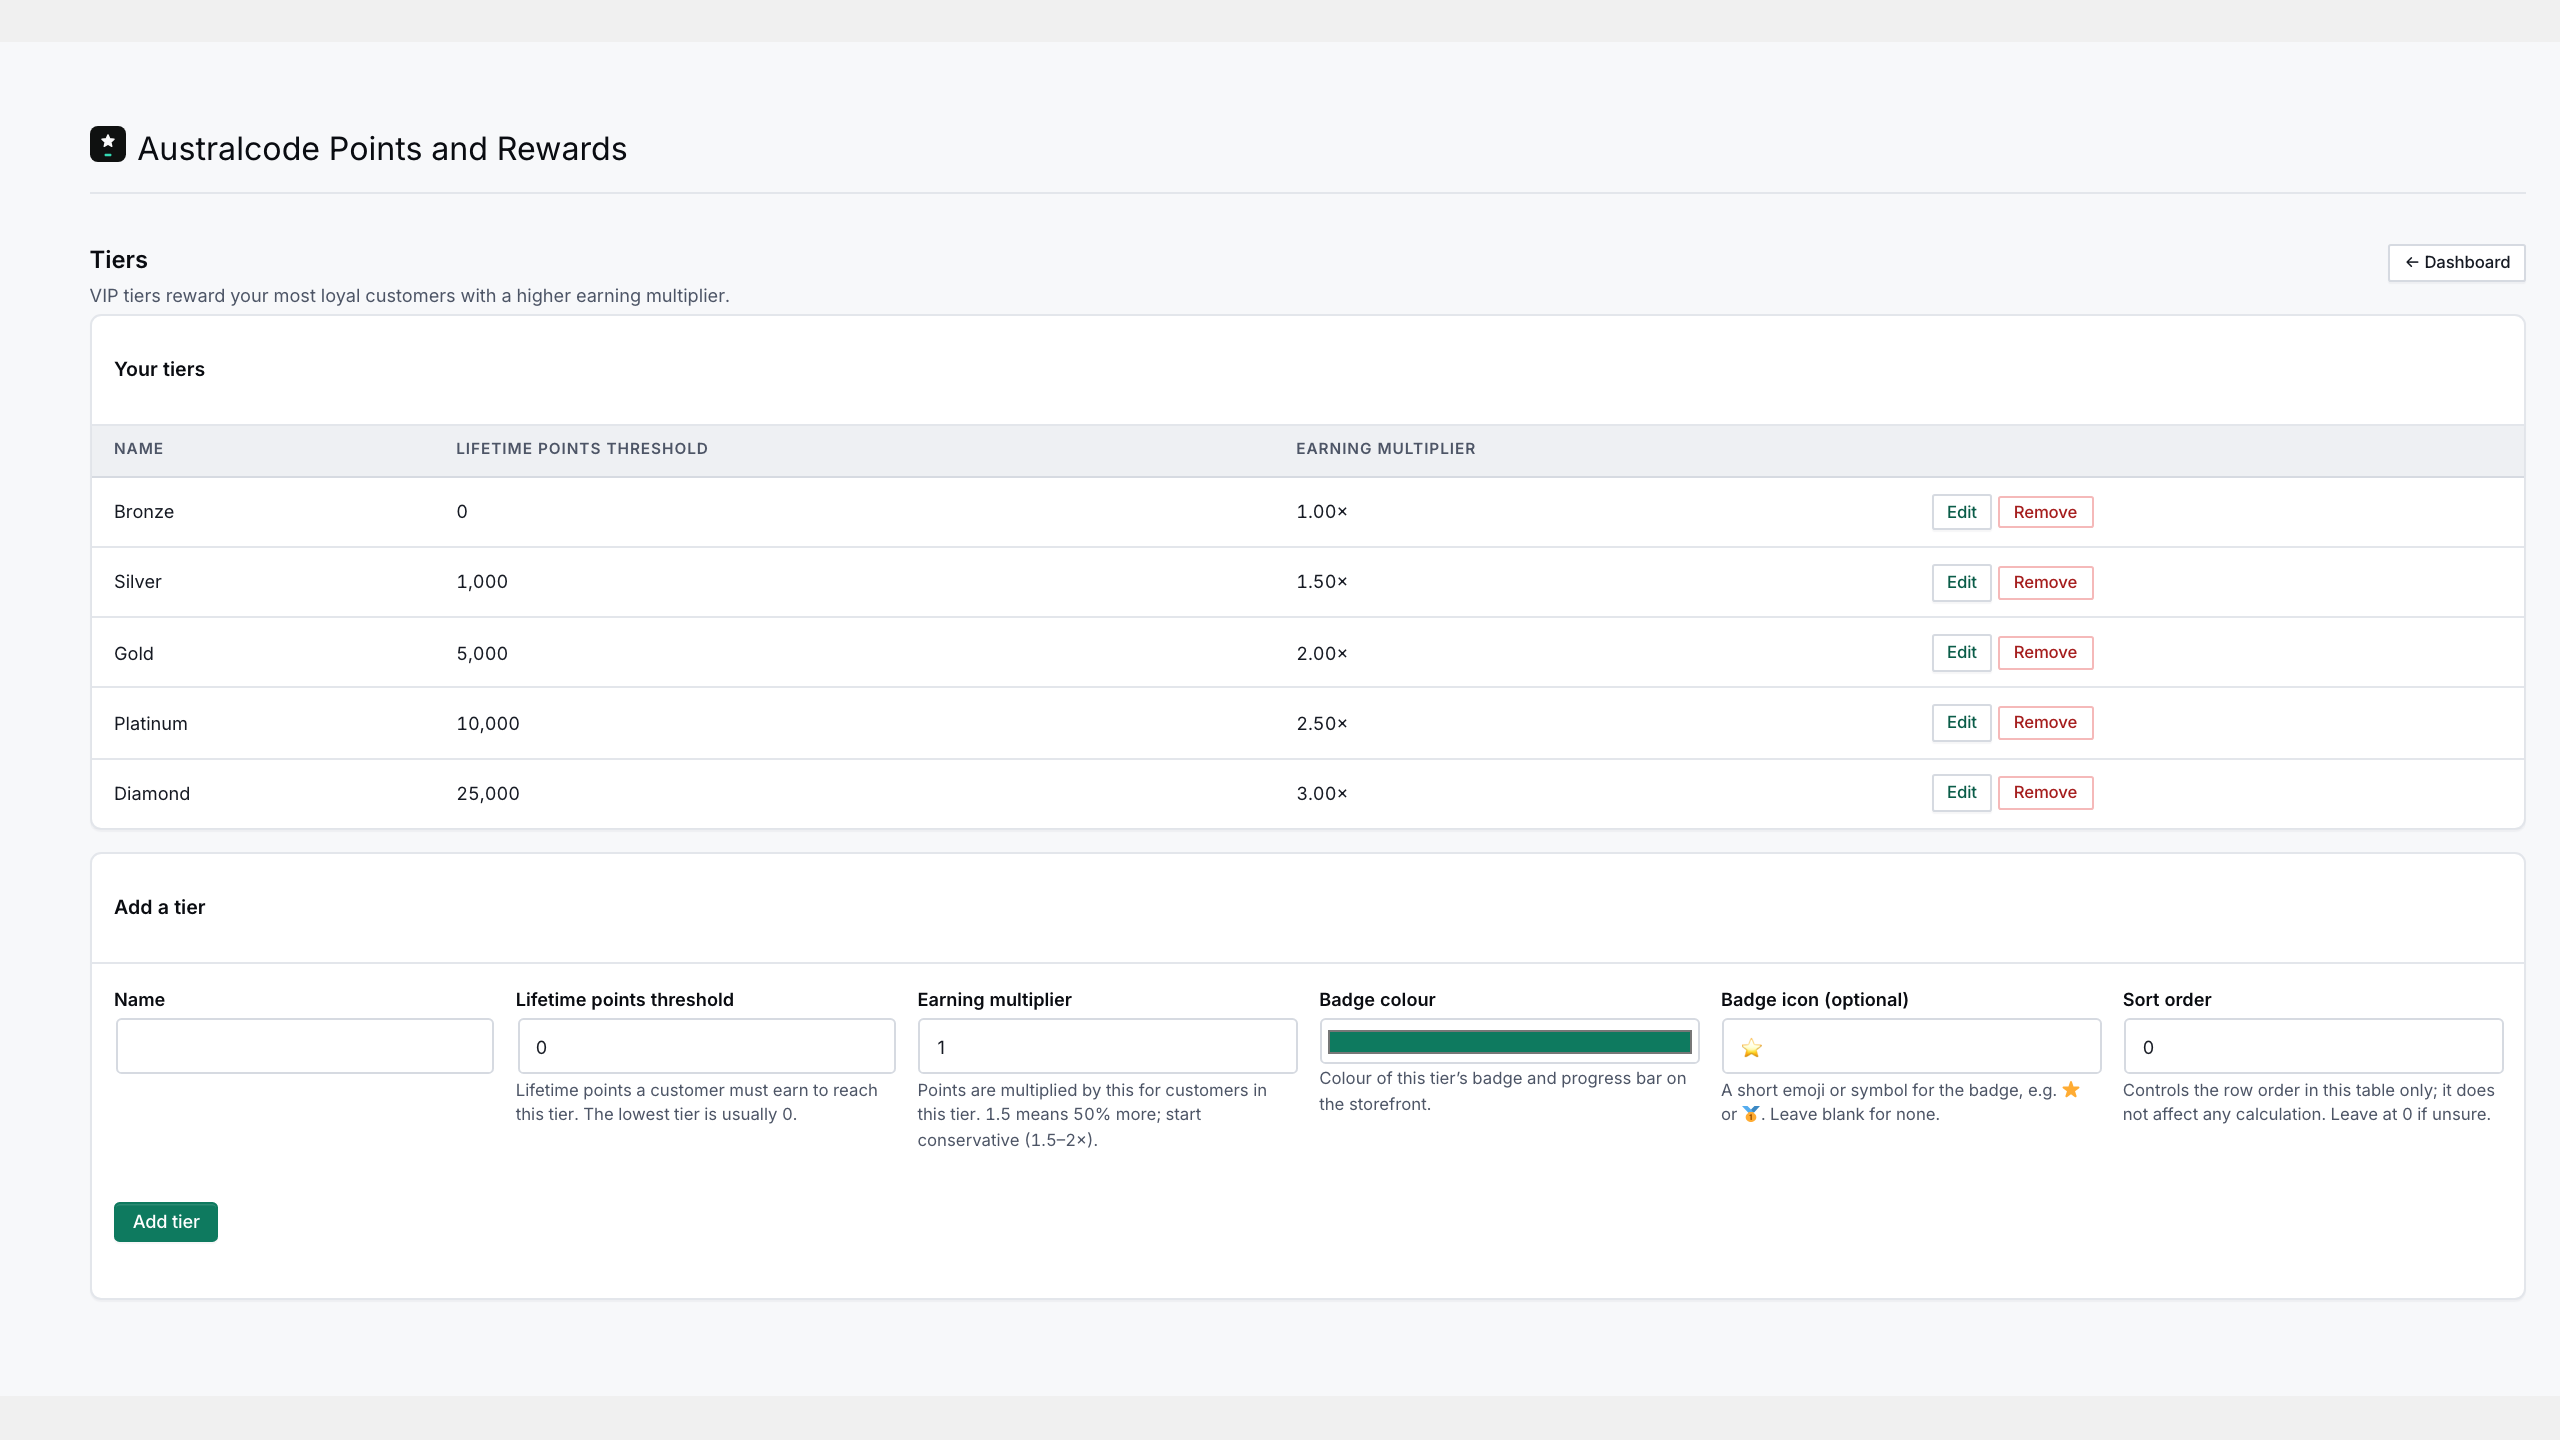This screenshot has height=1440, width=2560.
Task: Click the 1,000 threshold value
Action: tap(482, 582)
